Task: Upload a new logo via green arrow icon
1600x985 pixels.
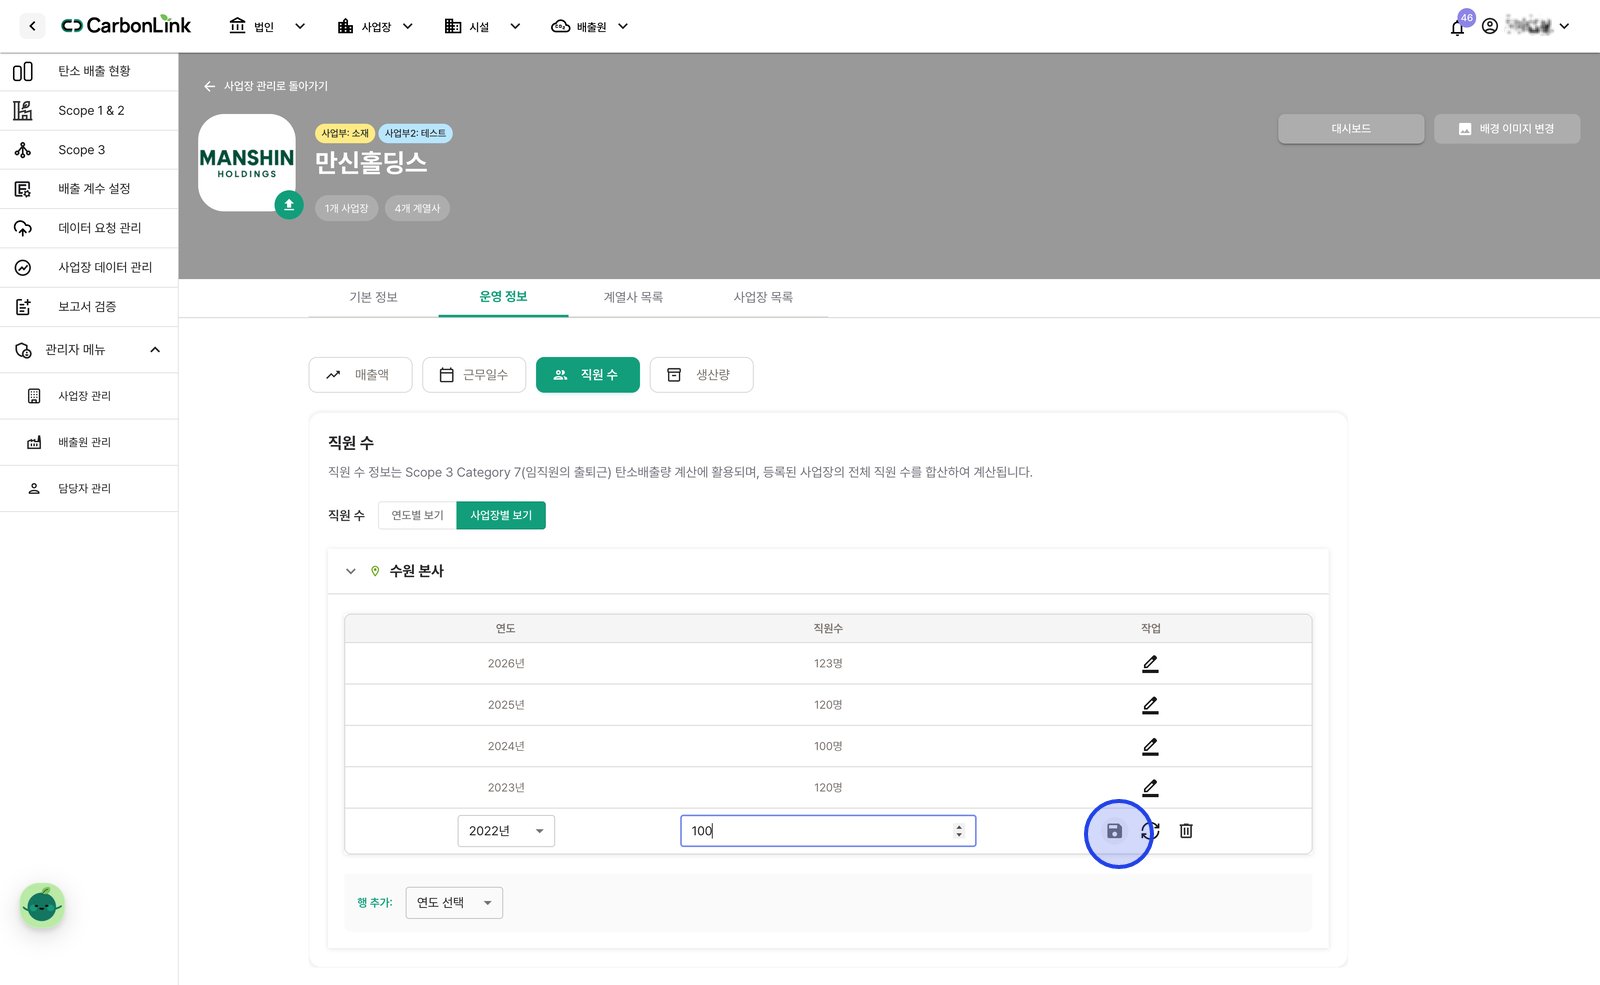Action: [x=289, y=204]
